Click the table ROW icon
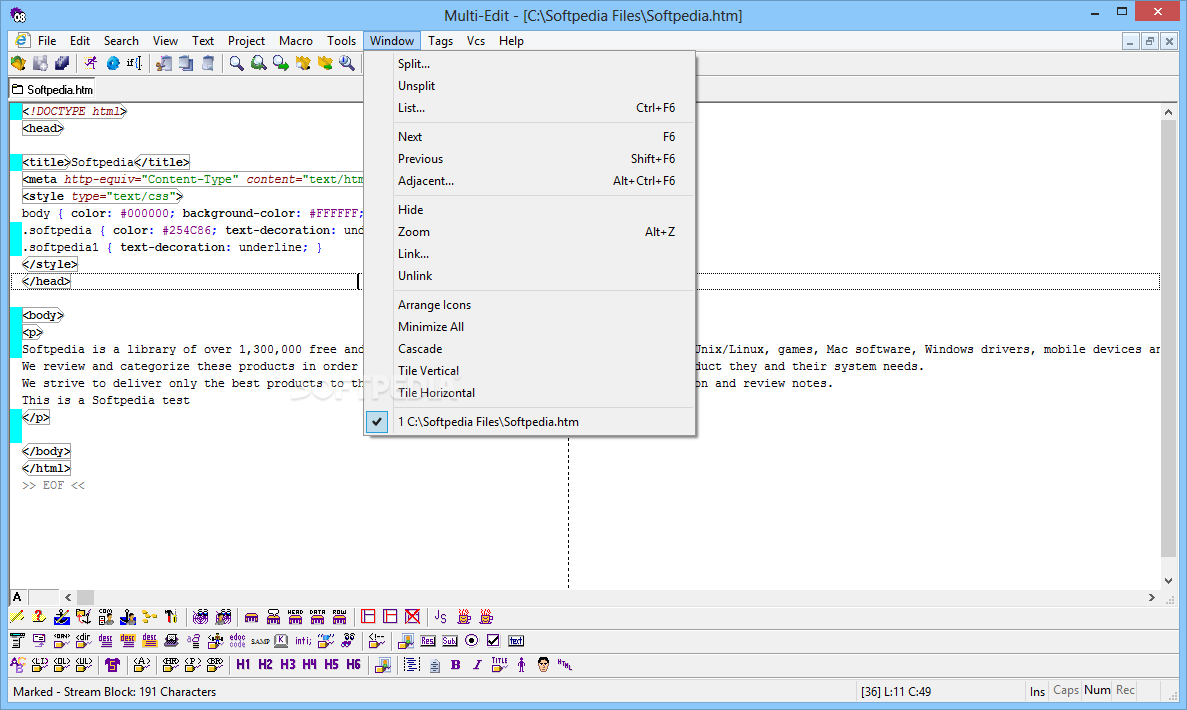1187x710 pixels. coord(339,617)
